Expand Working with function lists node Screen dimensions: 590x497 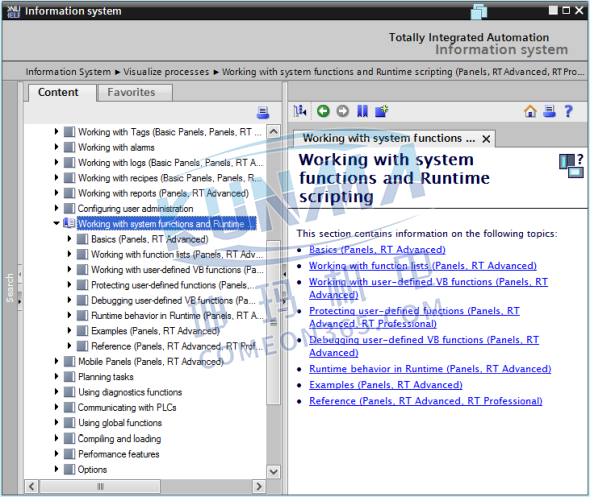69,254
